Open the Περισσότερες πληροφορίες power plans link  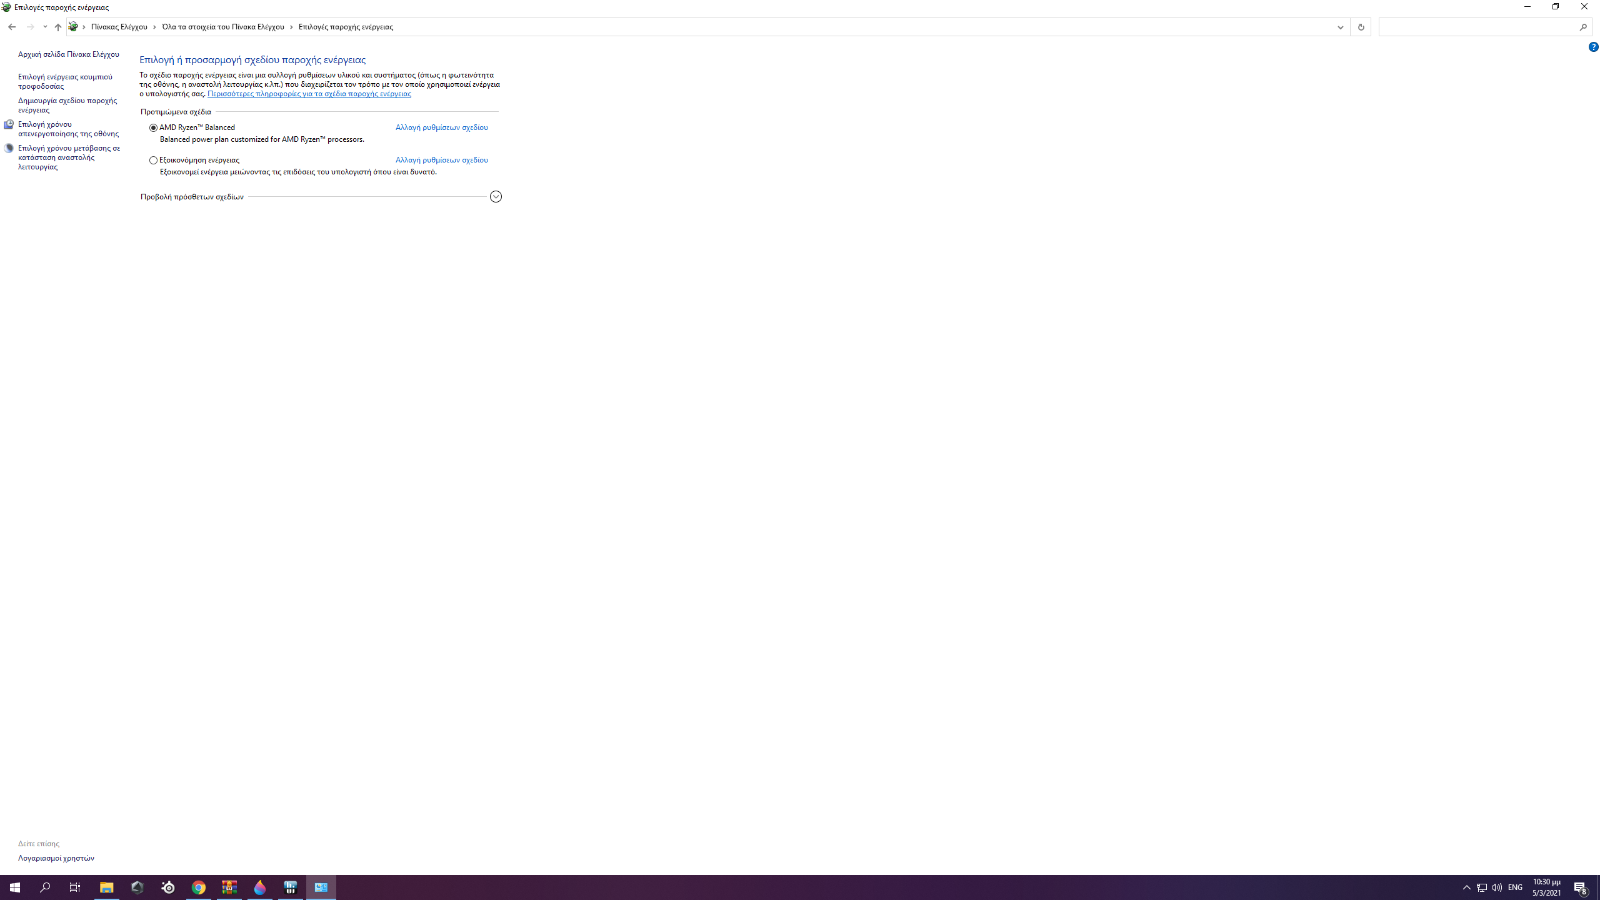tap(309, 94)
